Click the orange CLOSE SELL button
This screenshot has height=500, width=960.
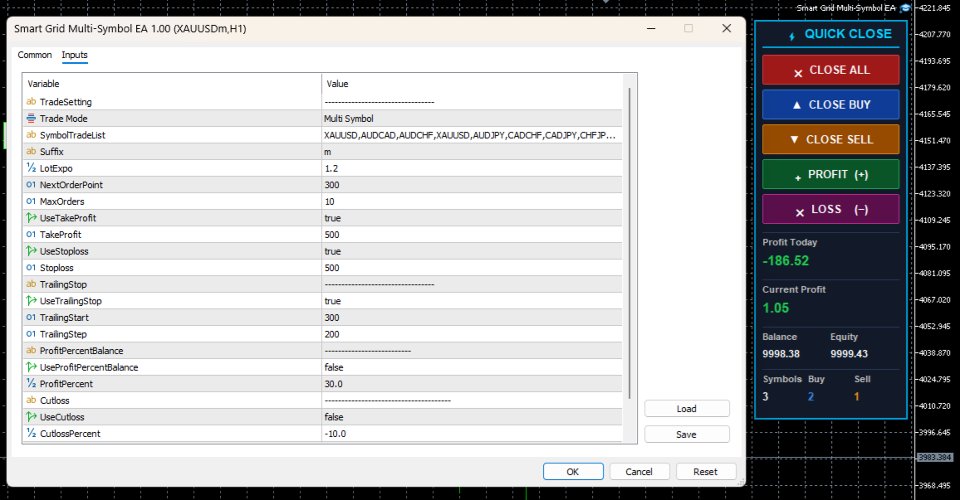point(831,140)
